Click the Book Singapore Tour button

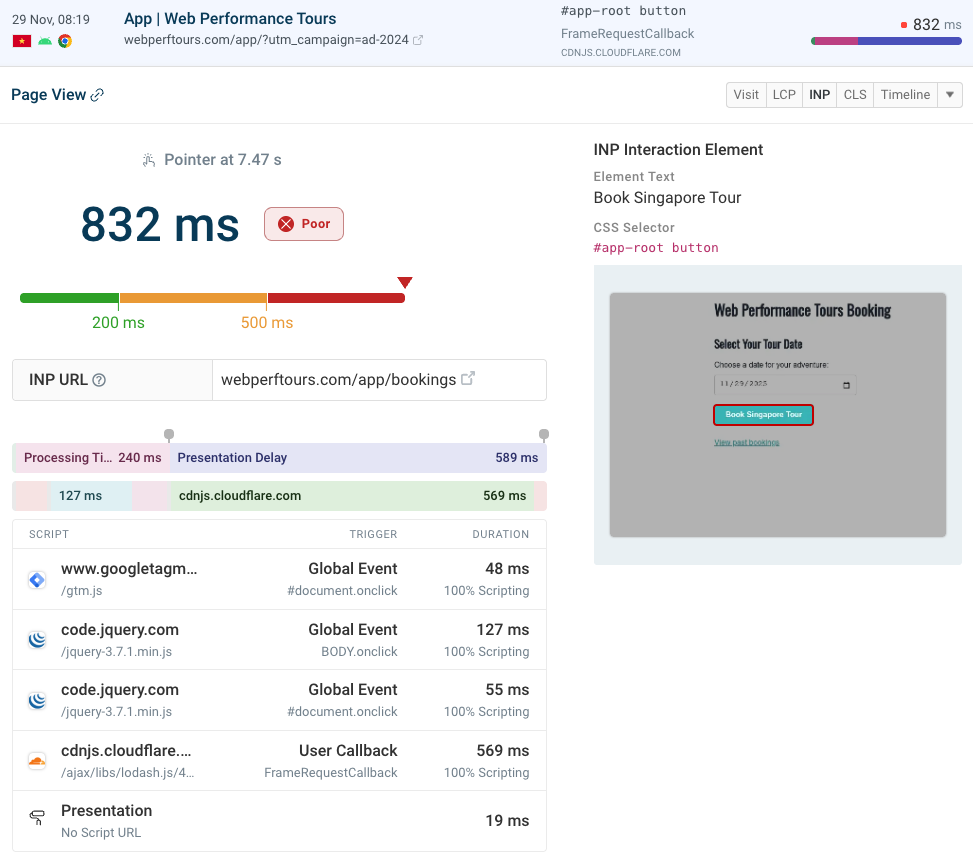tap(763, 413)
